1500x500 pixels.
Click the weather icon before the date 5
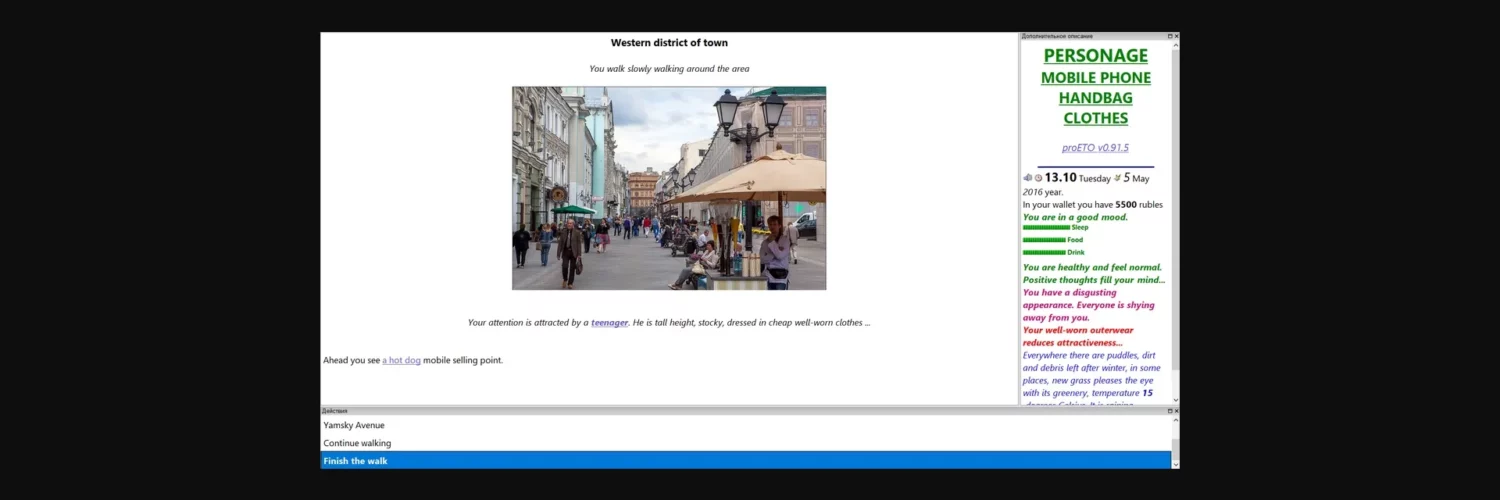coord(1115,178)
